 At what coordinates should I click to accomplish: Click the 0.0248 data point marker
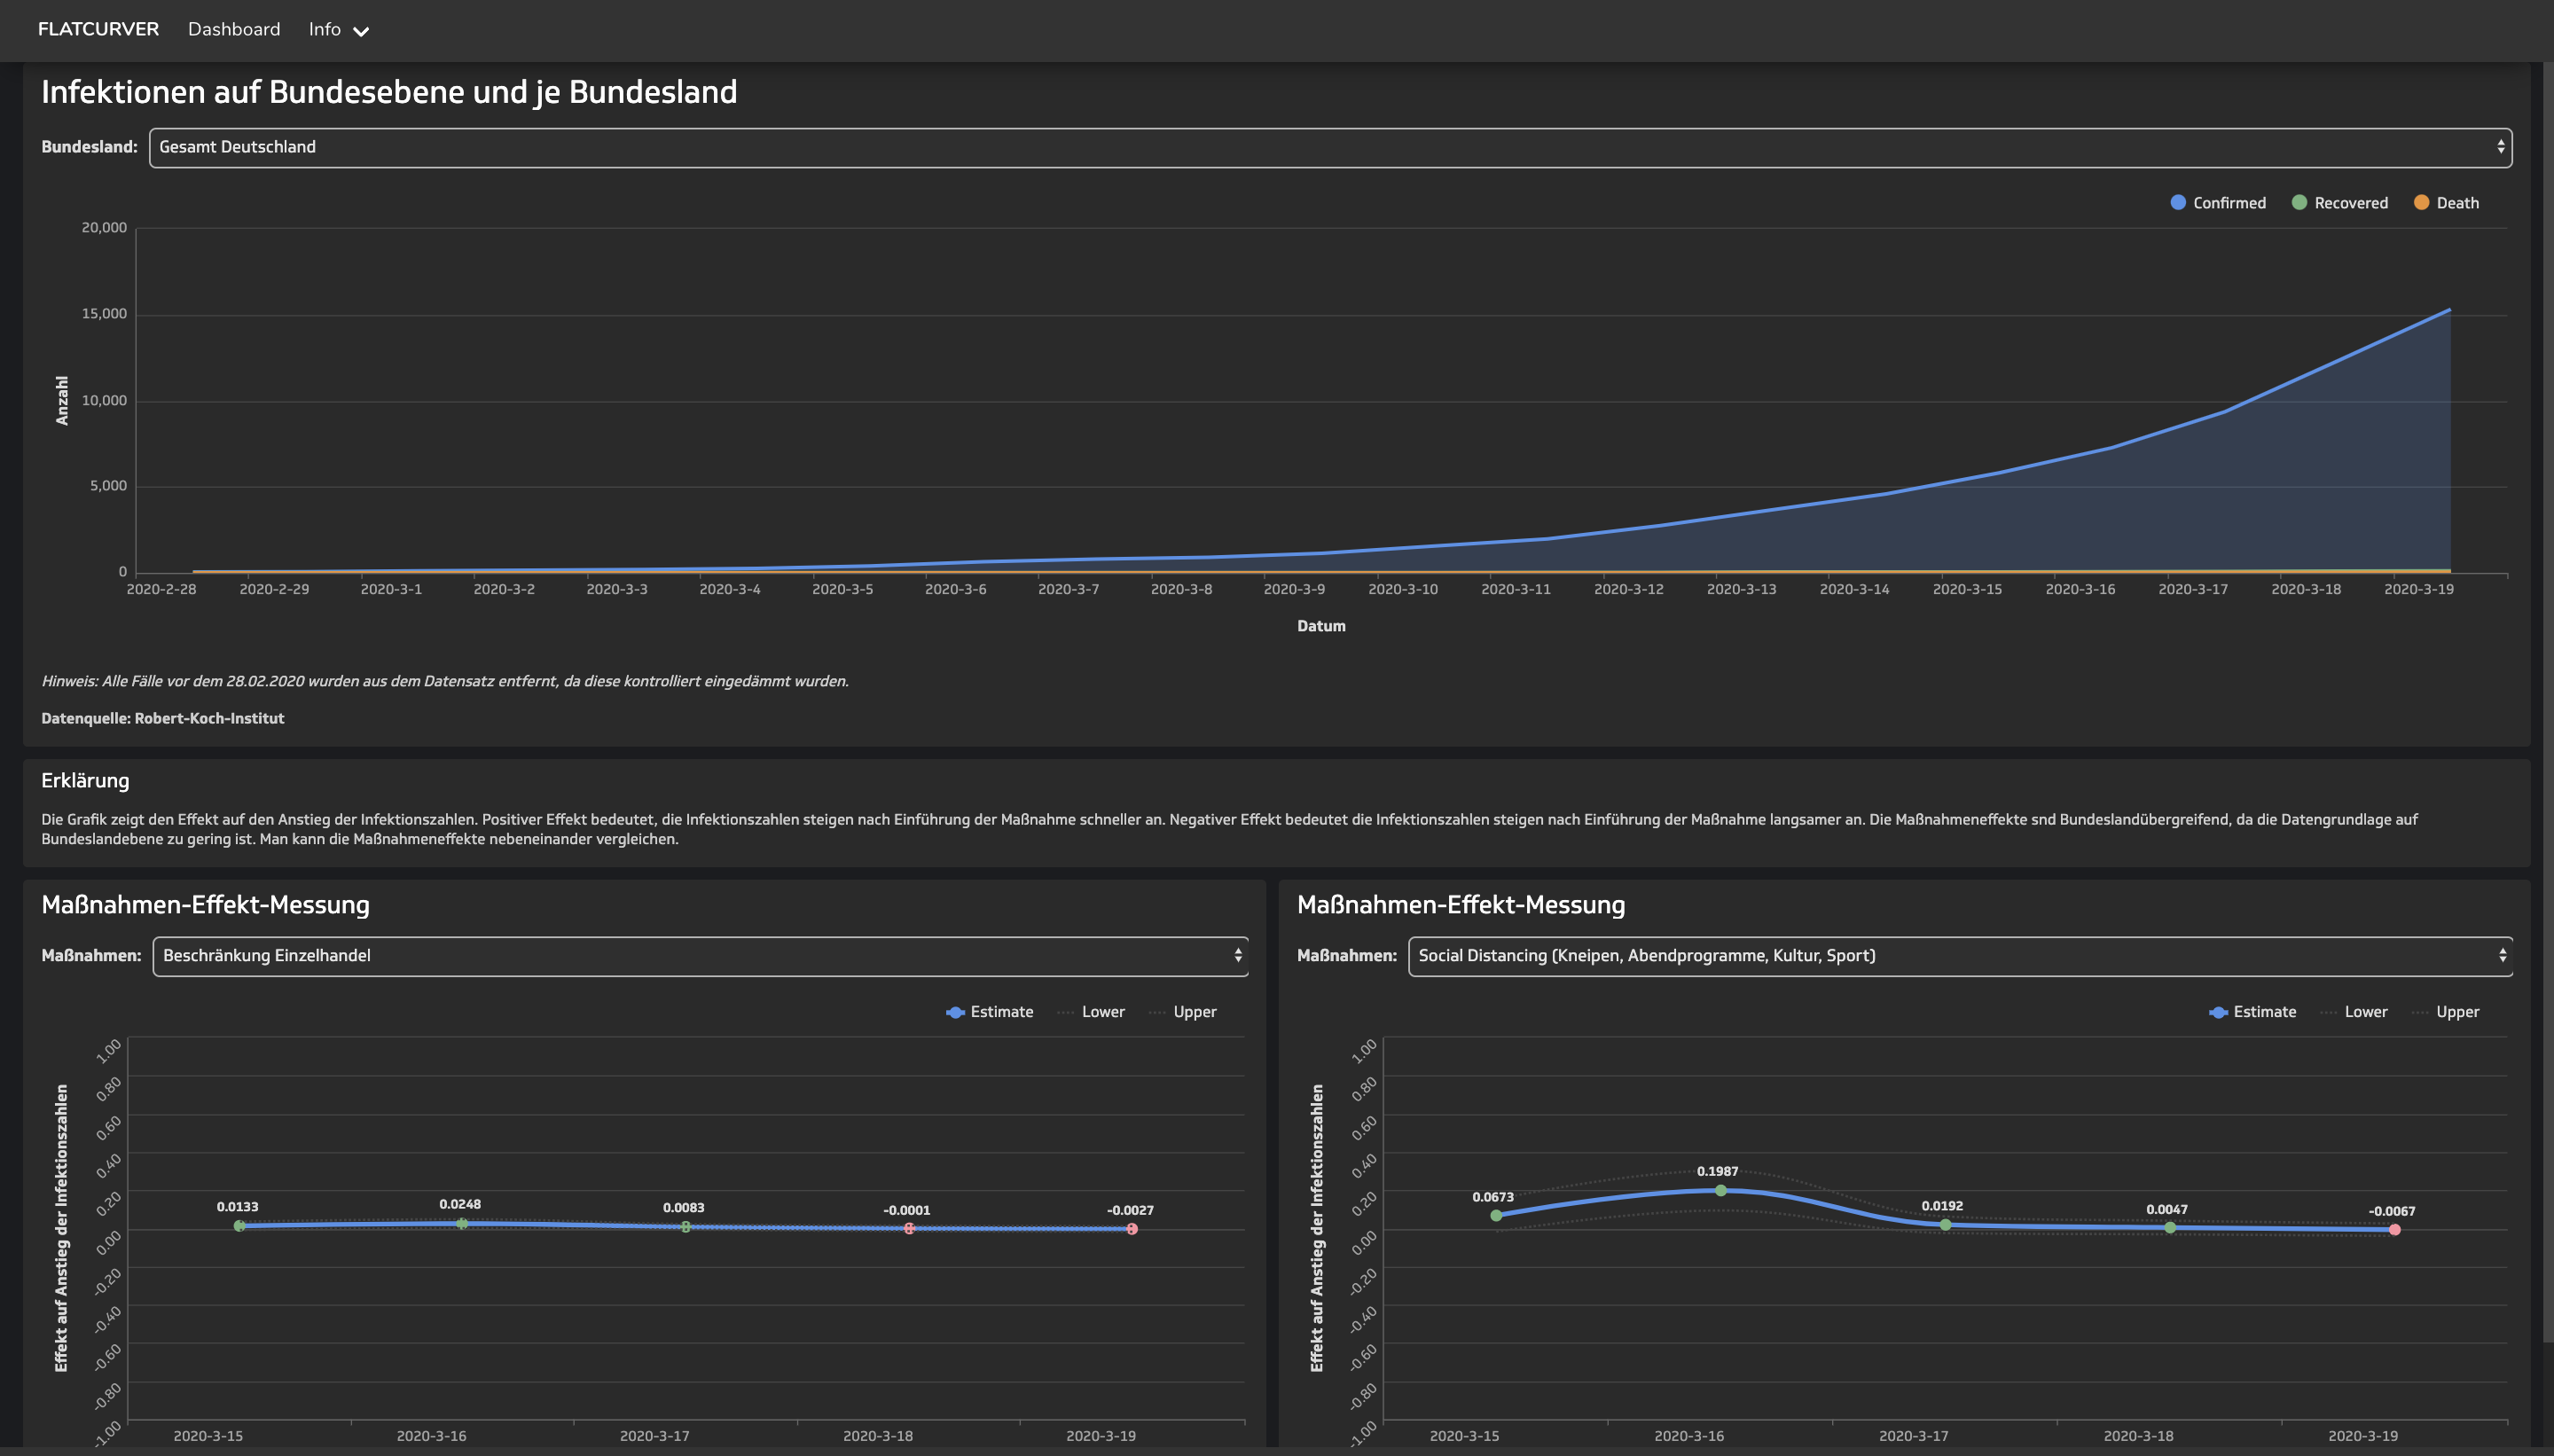[462, 1224]
